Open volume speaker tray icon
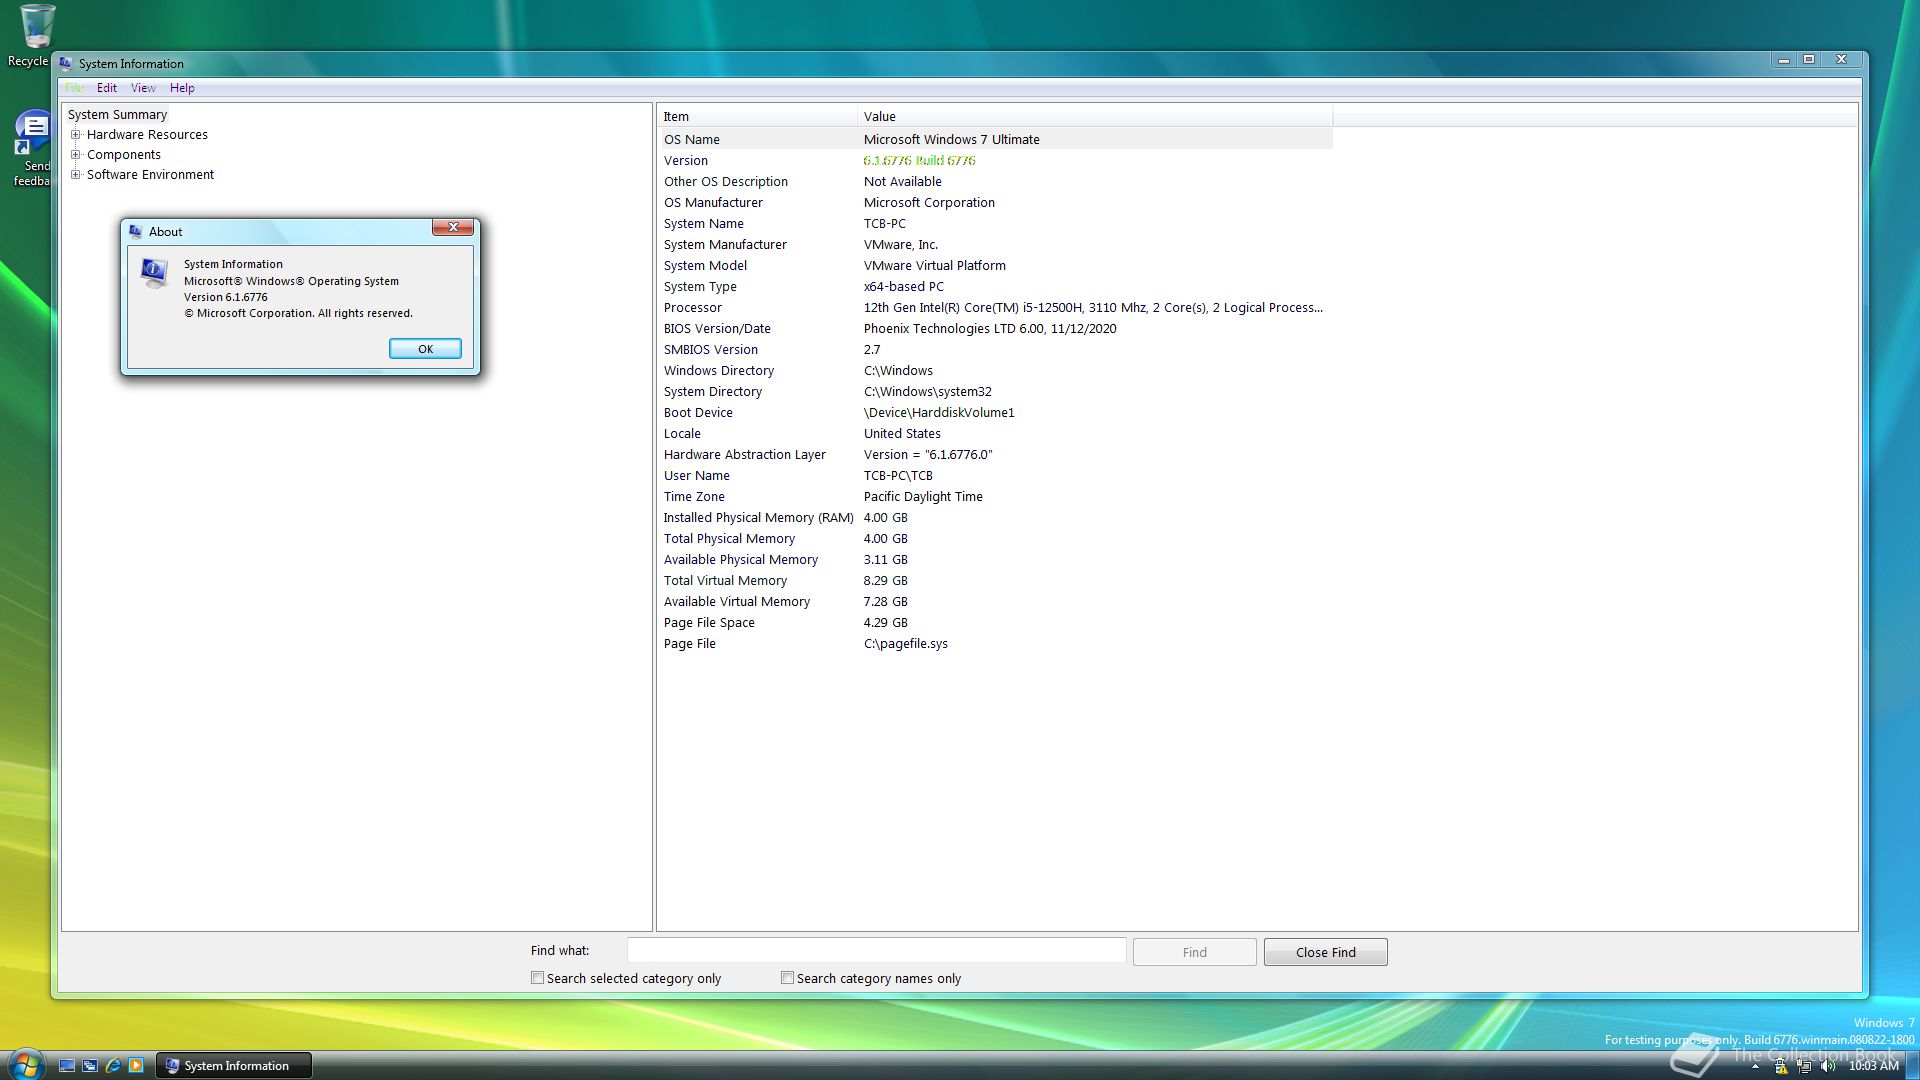Screen dimensions: 1920x1080 pos(1829,1067)
